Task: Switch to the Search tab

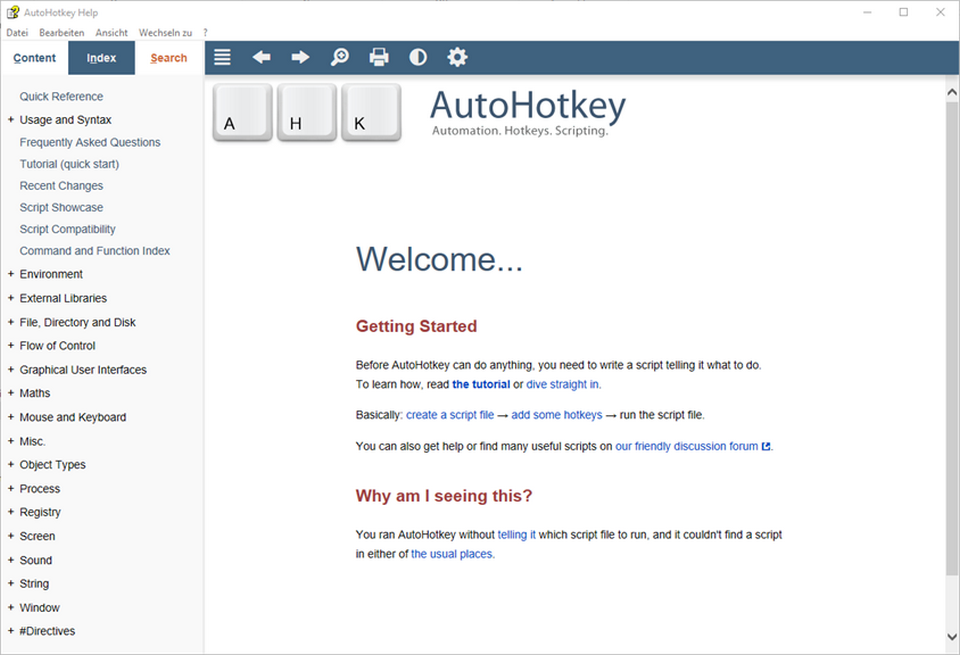Action: tap(168, 57)
